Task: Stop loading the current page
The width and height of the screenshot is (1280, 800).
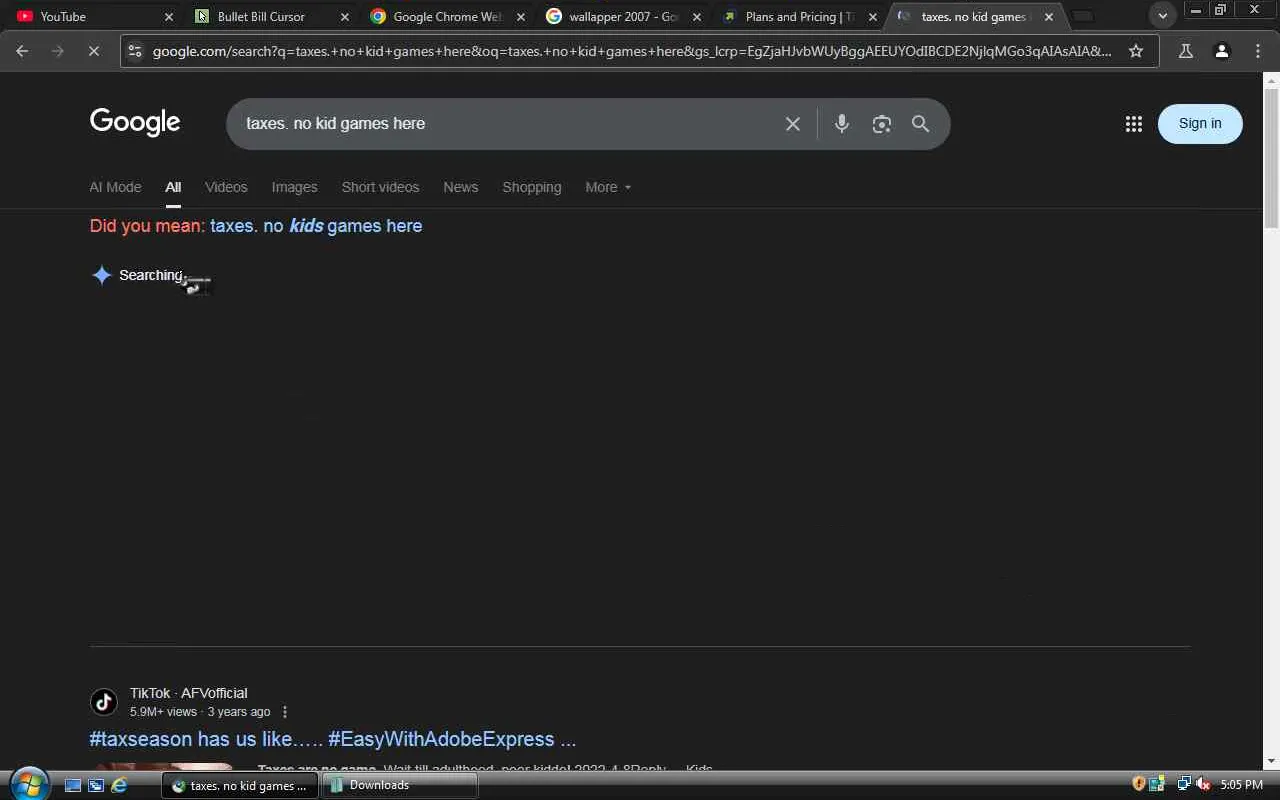Action: [93, 51]
